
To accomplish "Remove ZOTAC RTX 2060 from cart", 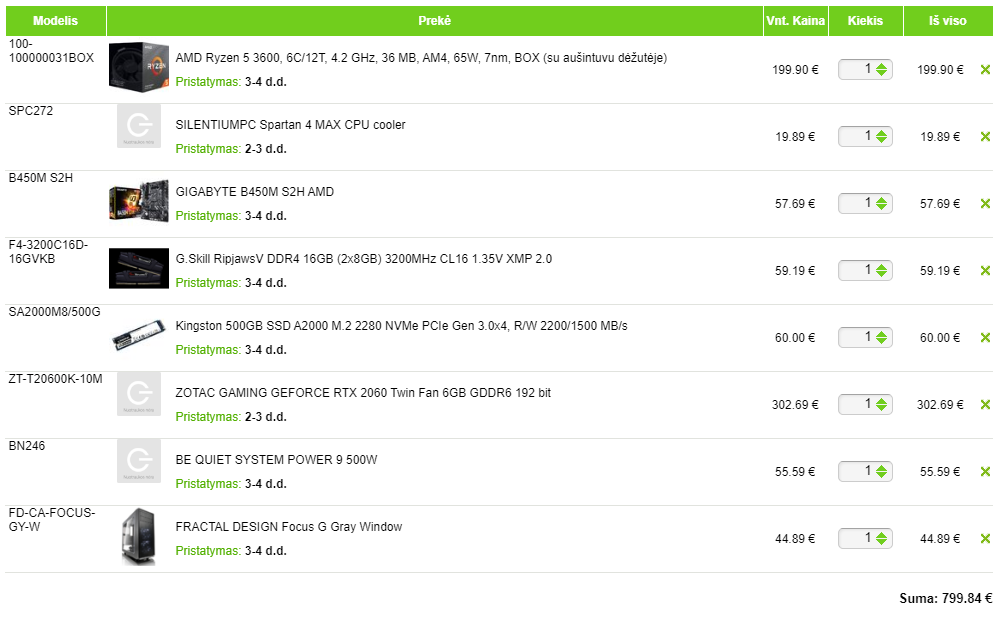I will click(x=985, y=405).
